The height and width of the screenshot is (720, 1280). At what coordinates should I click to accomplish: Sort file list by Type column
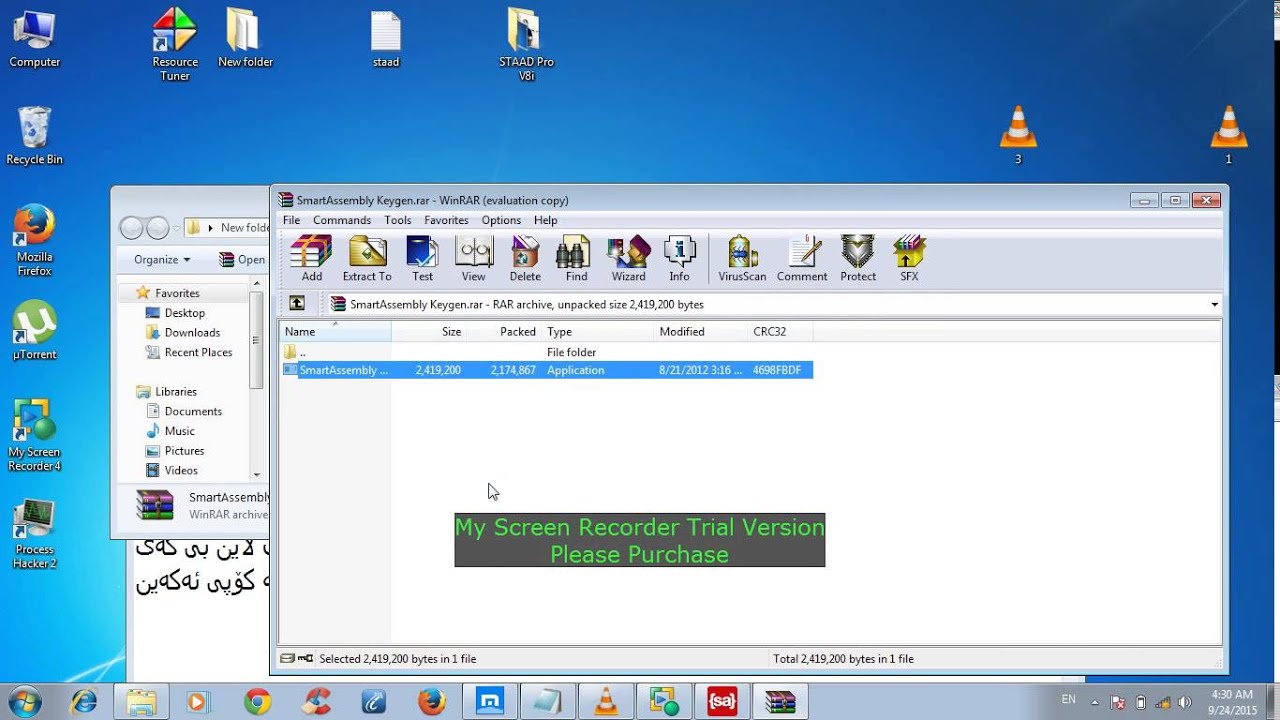[x=598, y=332]
